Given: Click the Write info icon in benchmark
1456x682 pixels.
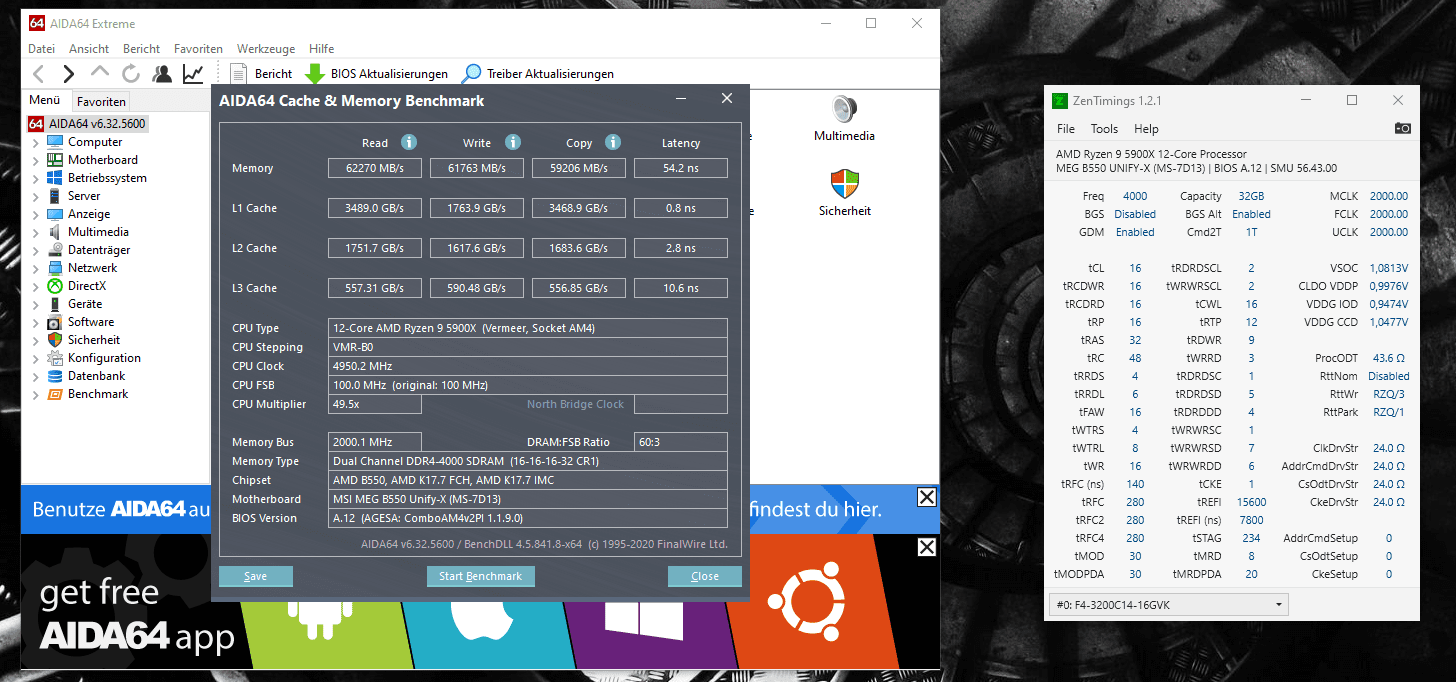Looking at the screenshot, I should tap(513, 142).
